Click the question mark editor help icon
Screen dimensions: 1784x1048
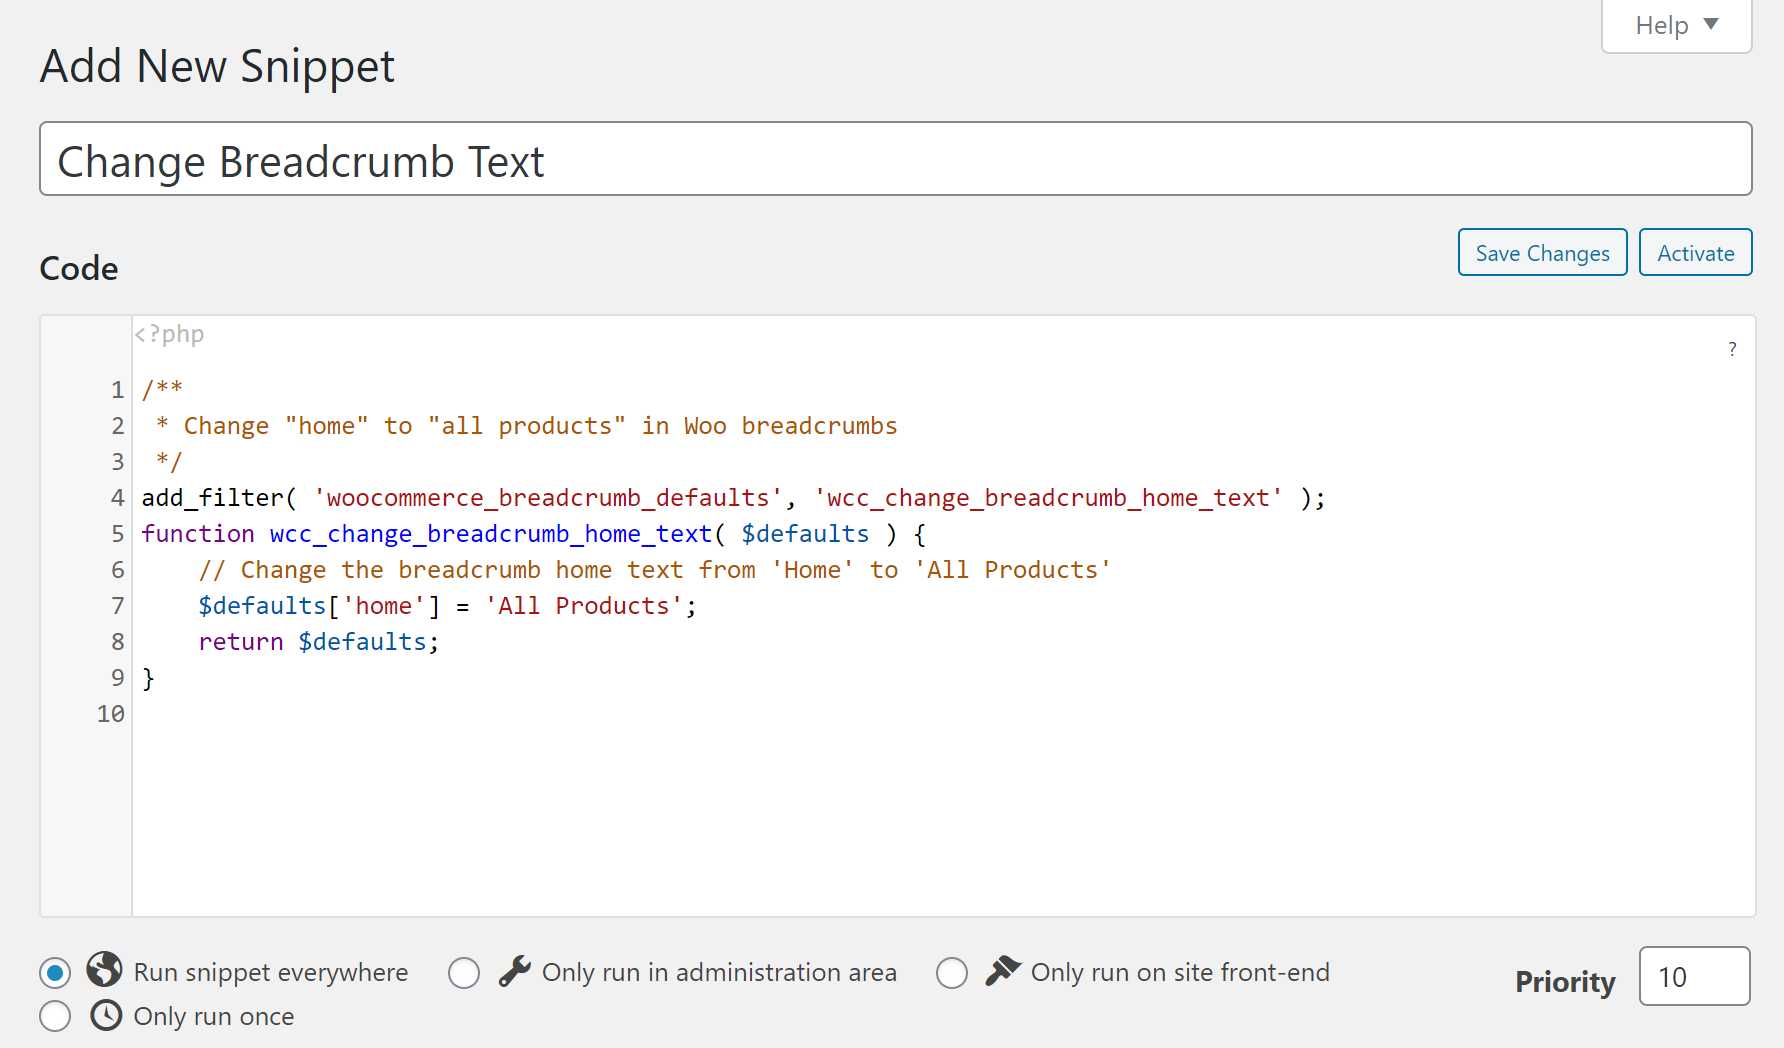(1732, 349)
